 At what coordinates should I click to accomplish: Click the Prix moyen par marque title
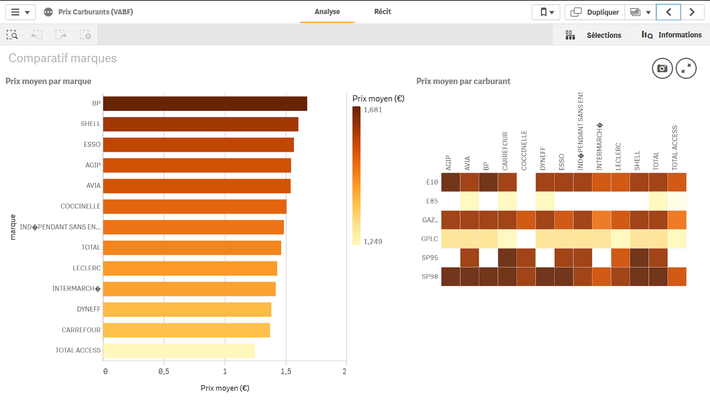(x=48, y=81)
